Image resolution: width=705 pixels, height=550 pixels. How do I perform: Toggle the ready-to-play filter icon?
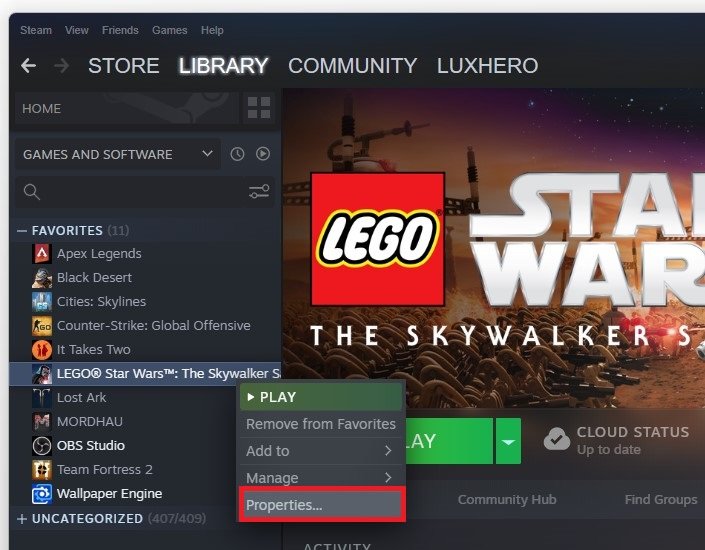point(263,154)
